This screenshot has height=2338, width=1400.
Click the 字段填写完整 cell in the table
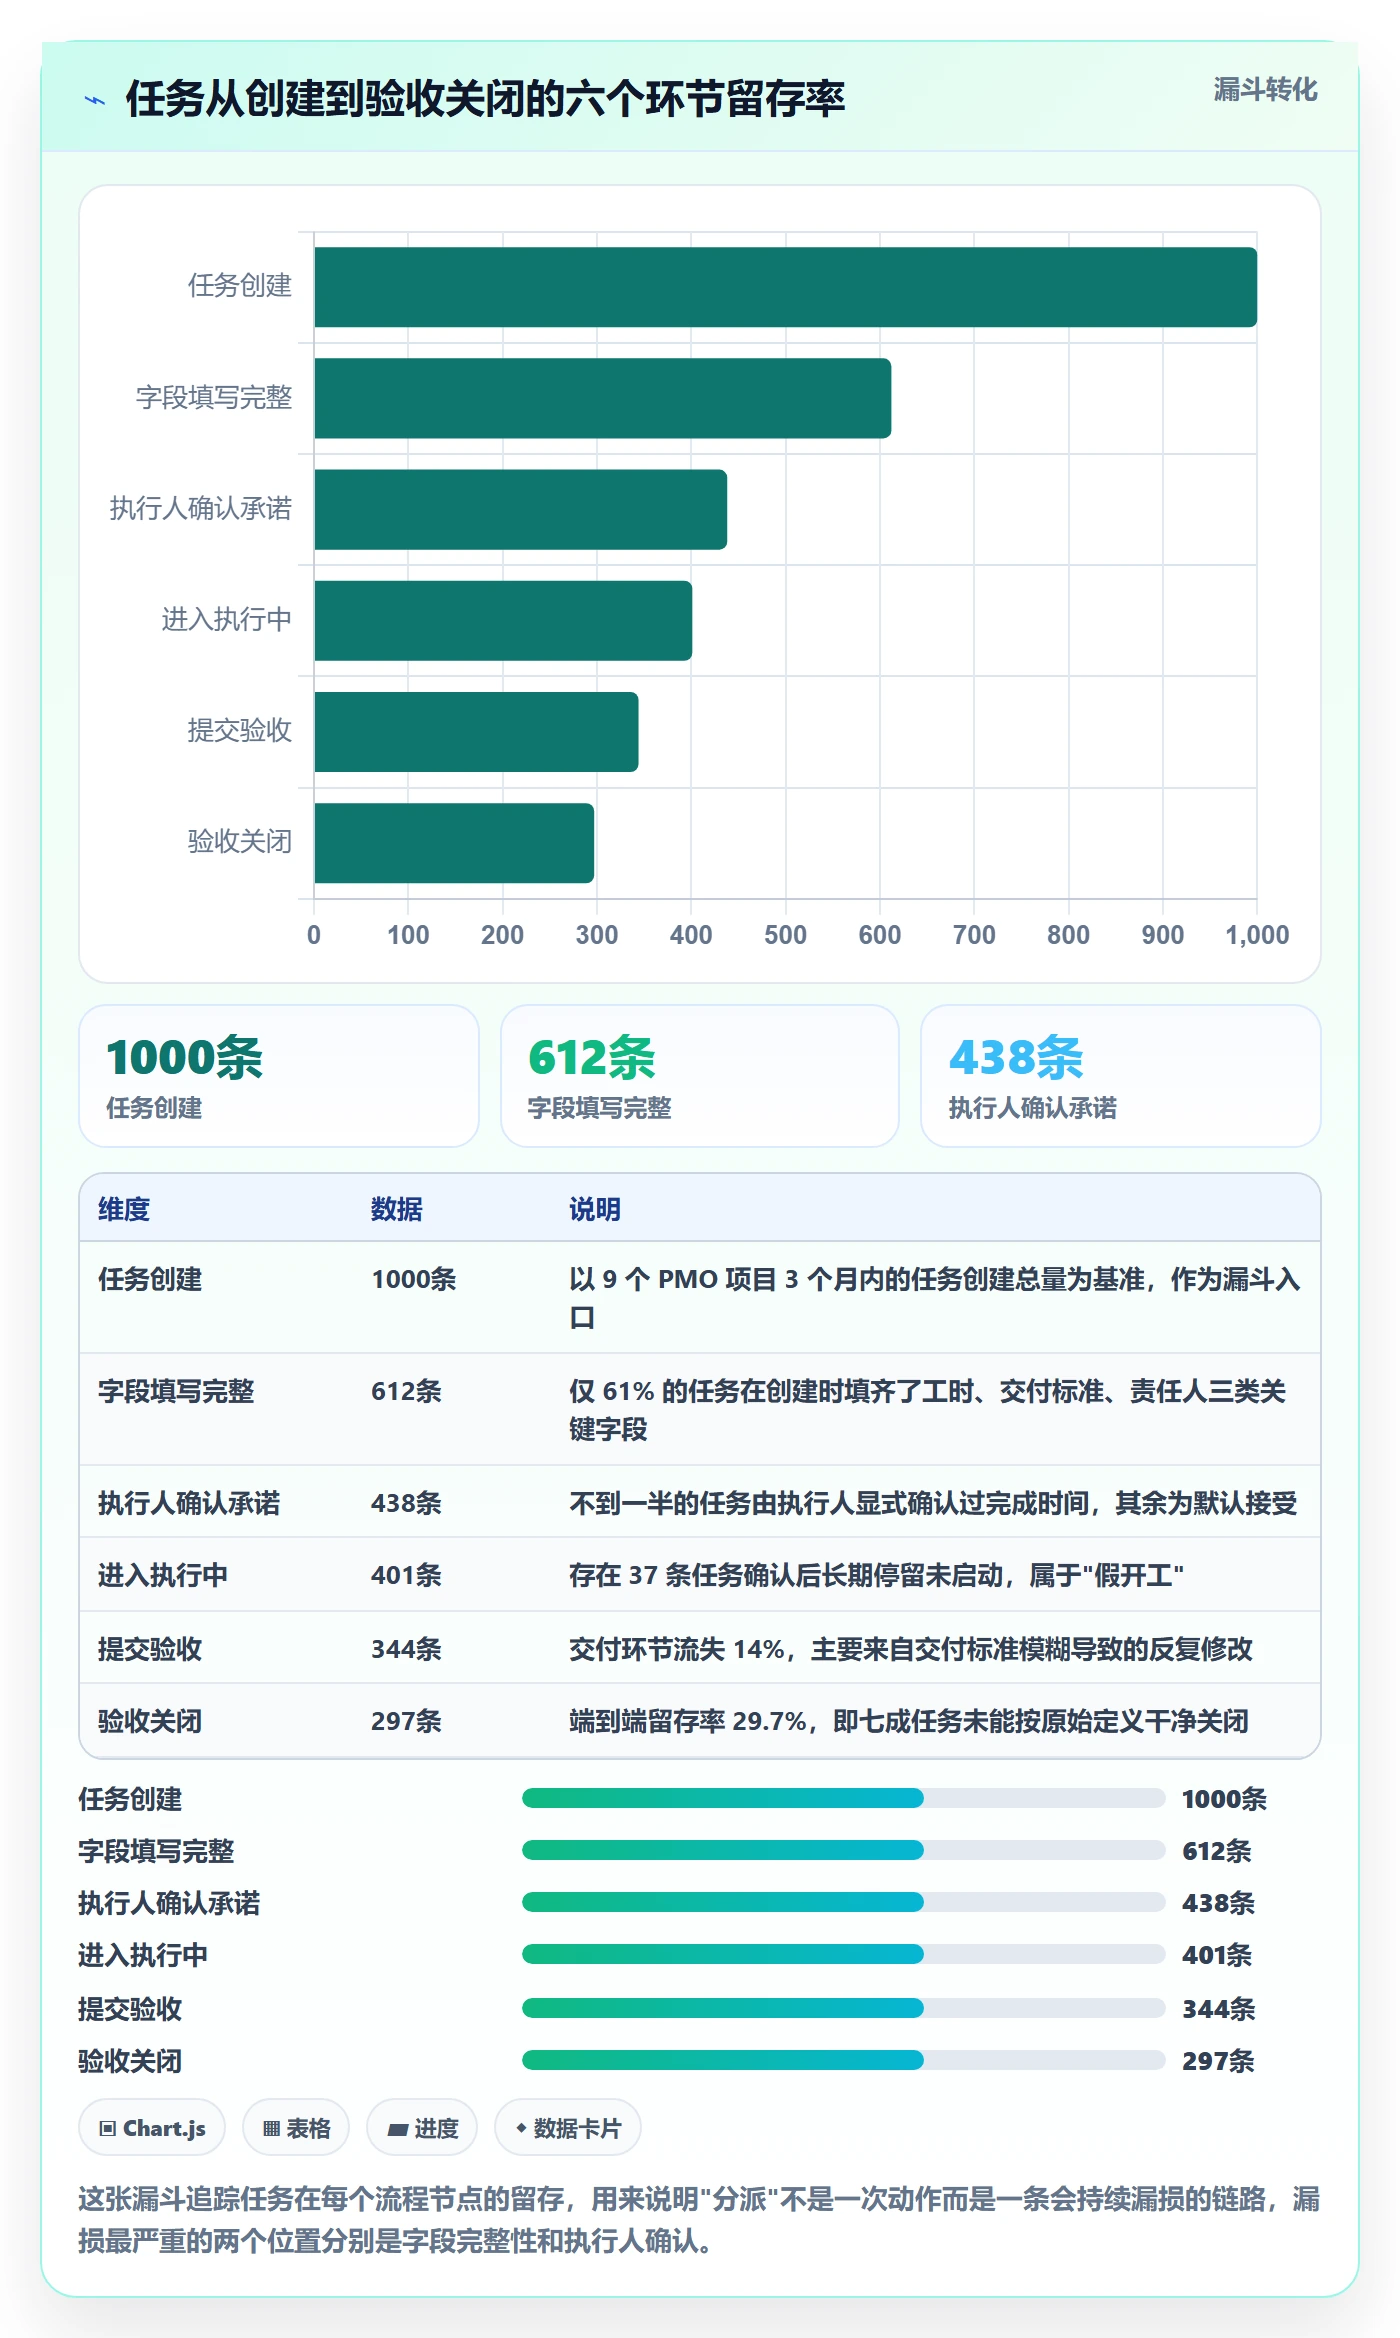coord(176,1391)
